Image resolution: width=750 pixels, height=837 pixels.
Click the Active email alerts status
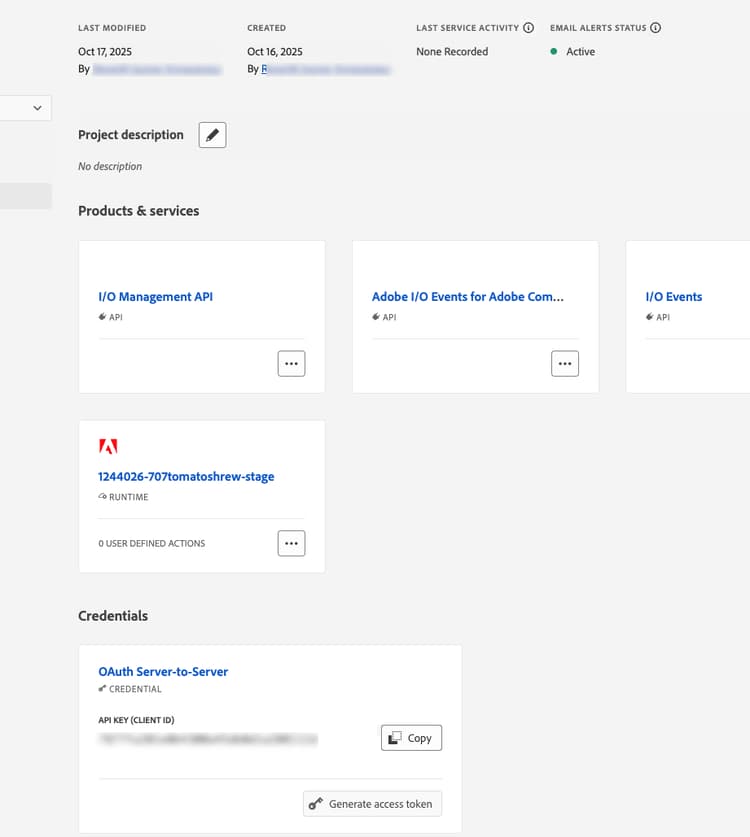click(x=580, y=52)
